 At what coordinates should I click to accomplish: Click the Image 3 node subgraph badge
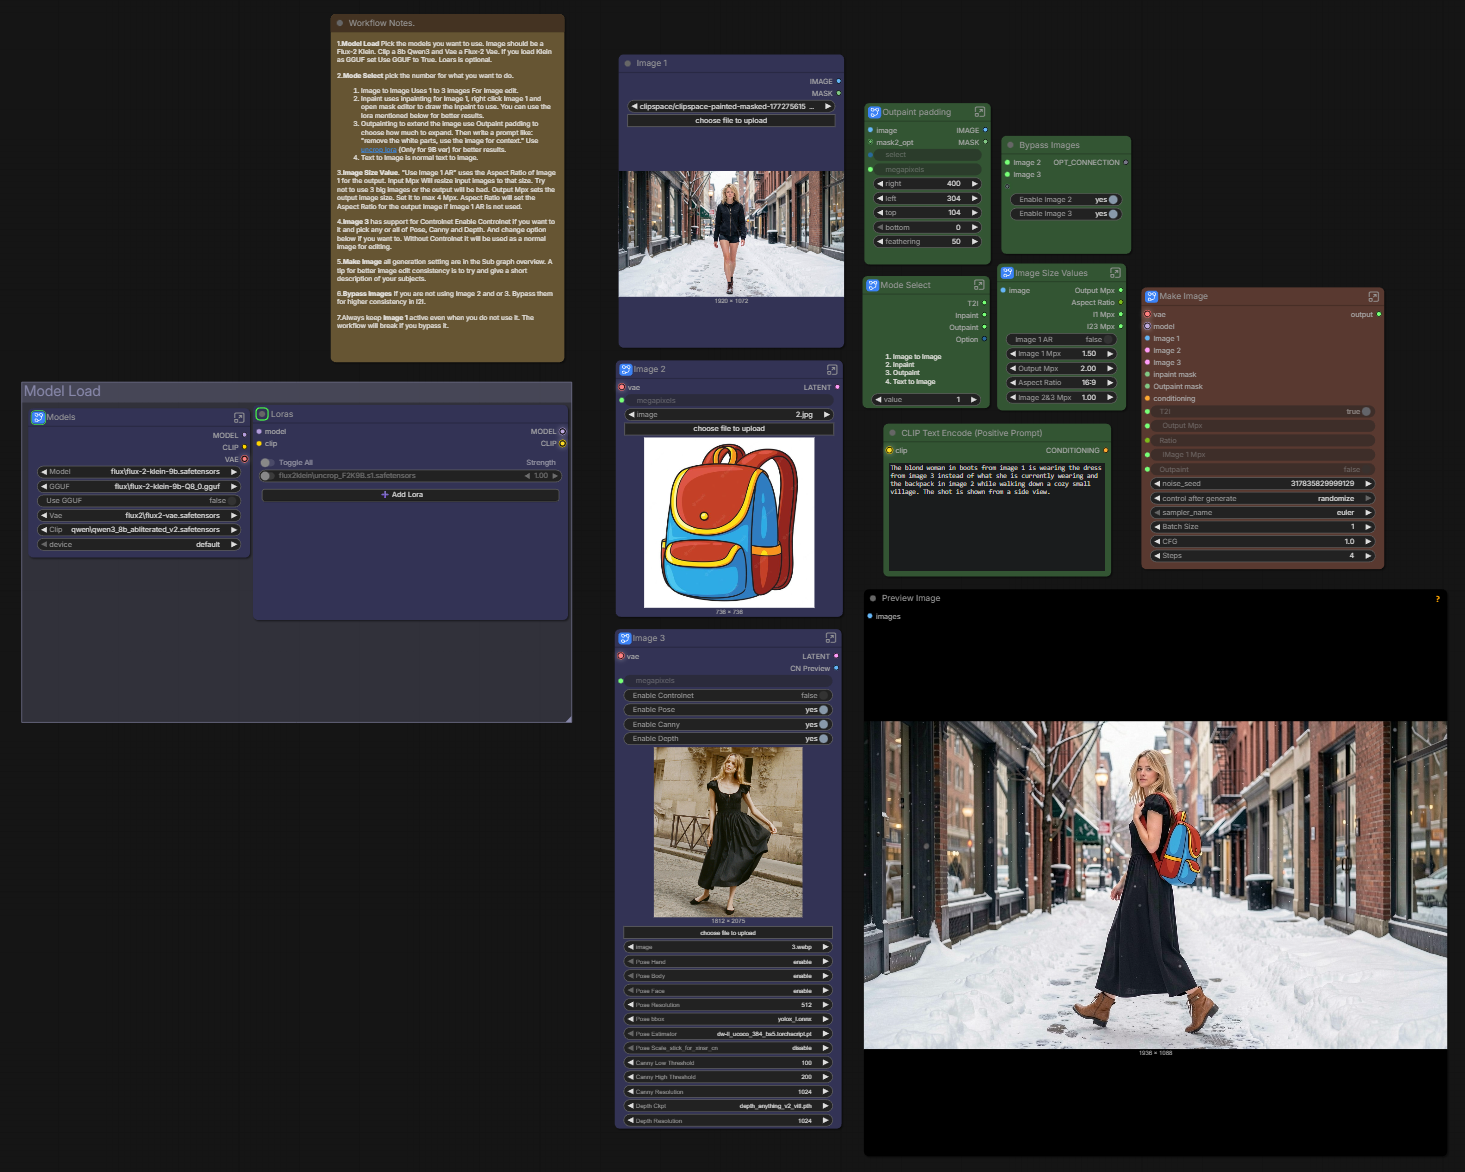pos(625,638)
